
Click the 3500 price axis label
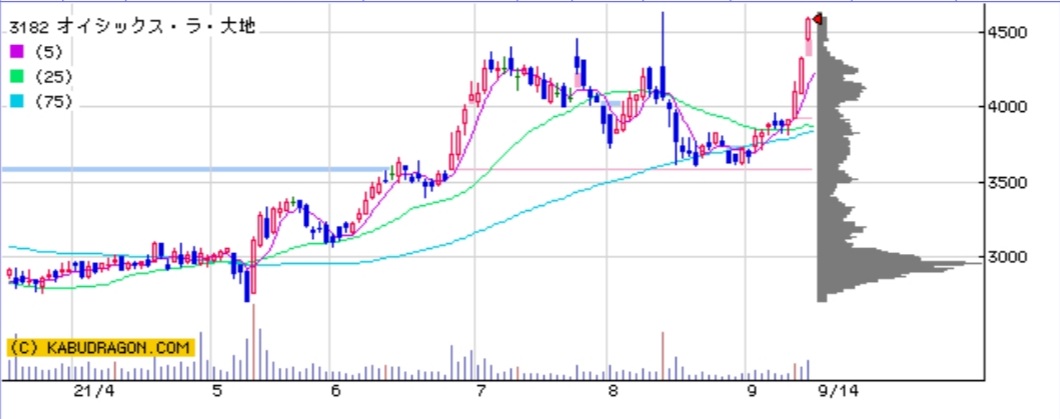coord(1007,182)
